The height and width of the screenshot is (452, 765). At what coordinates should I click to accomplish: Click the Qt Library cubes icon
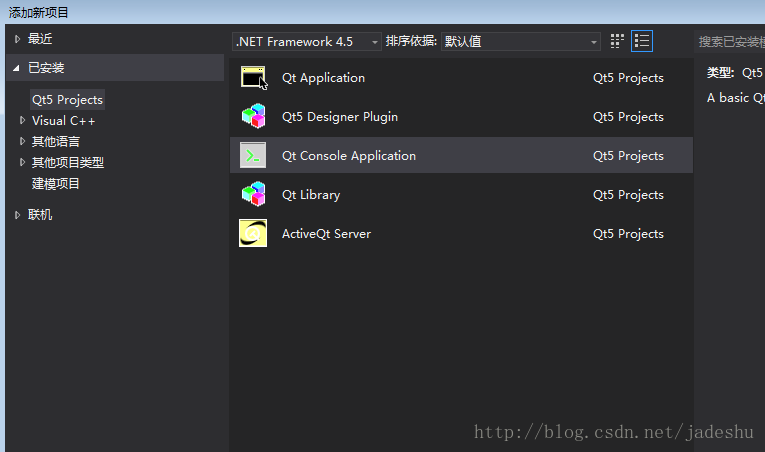coord(253,194)
